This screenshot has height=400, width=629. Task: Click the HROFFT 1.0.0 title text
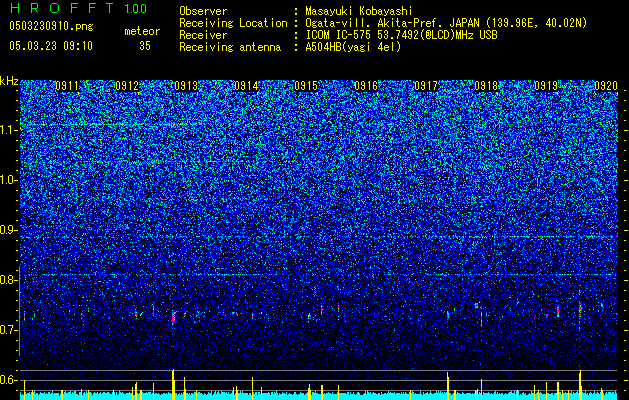tap(78, 8)
